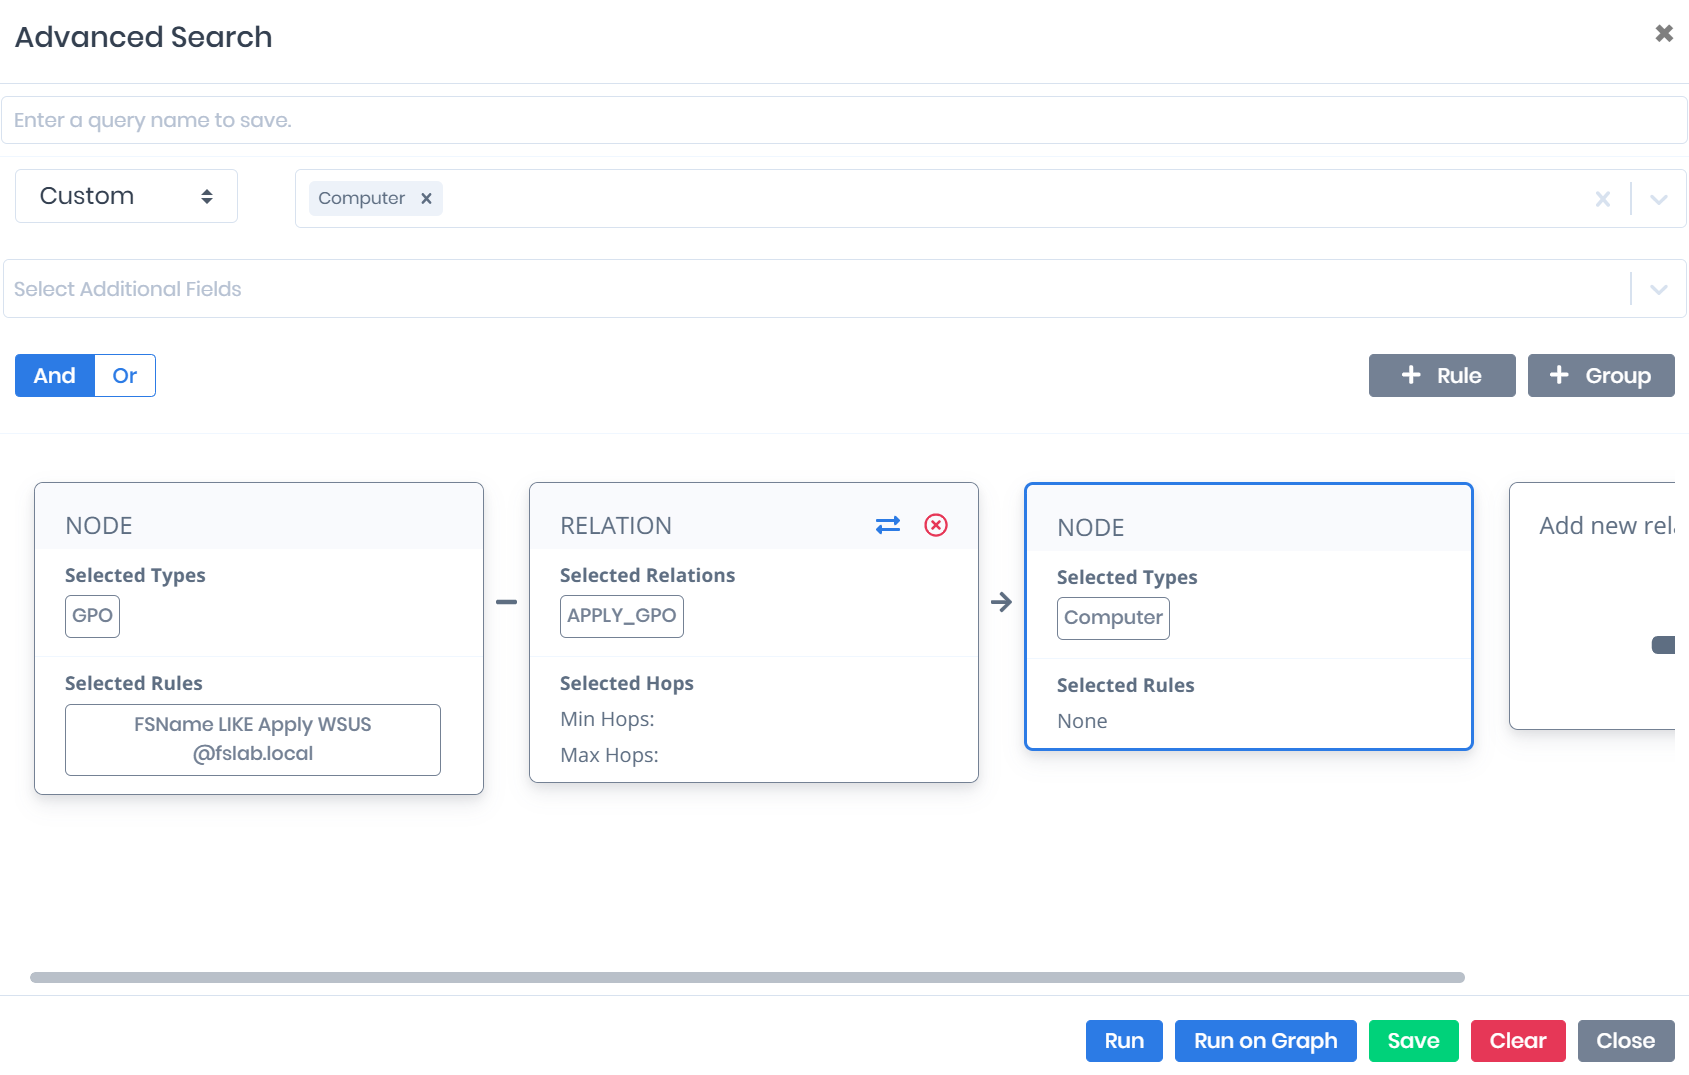This screenshot has height=1075, width=1689.
Task: Switch to Or logic mode
Action: point(124,375)
